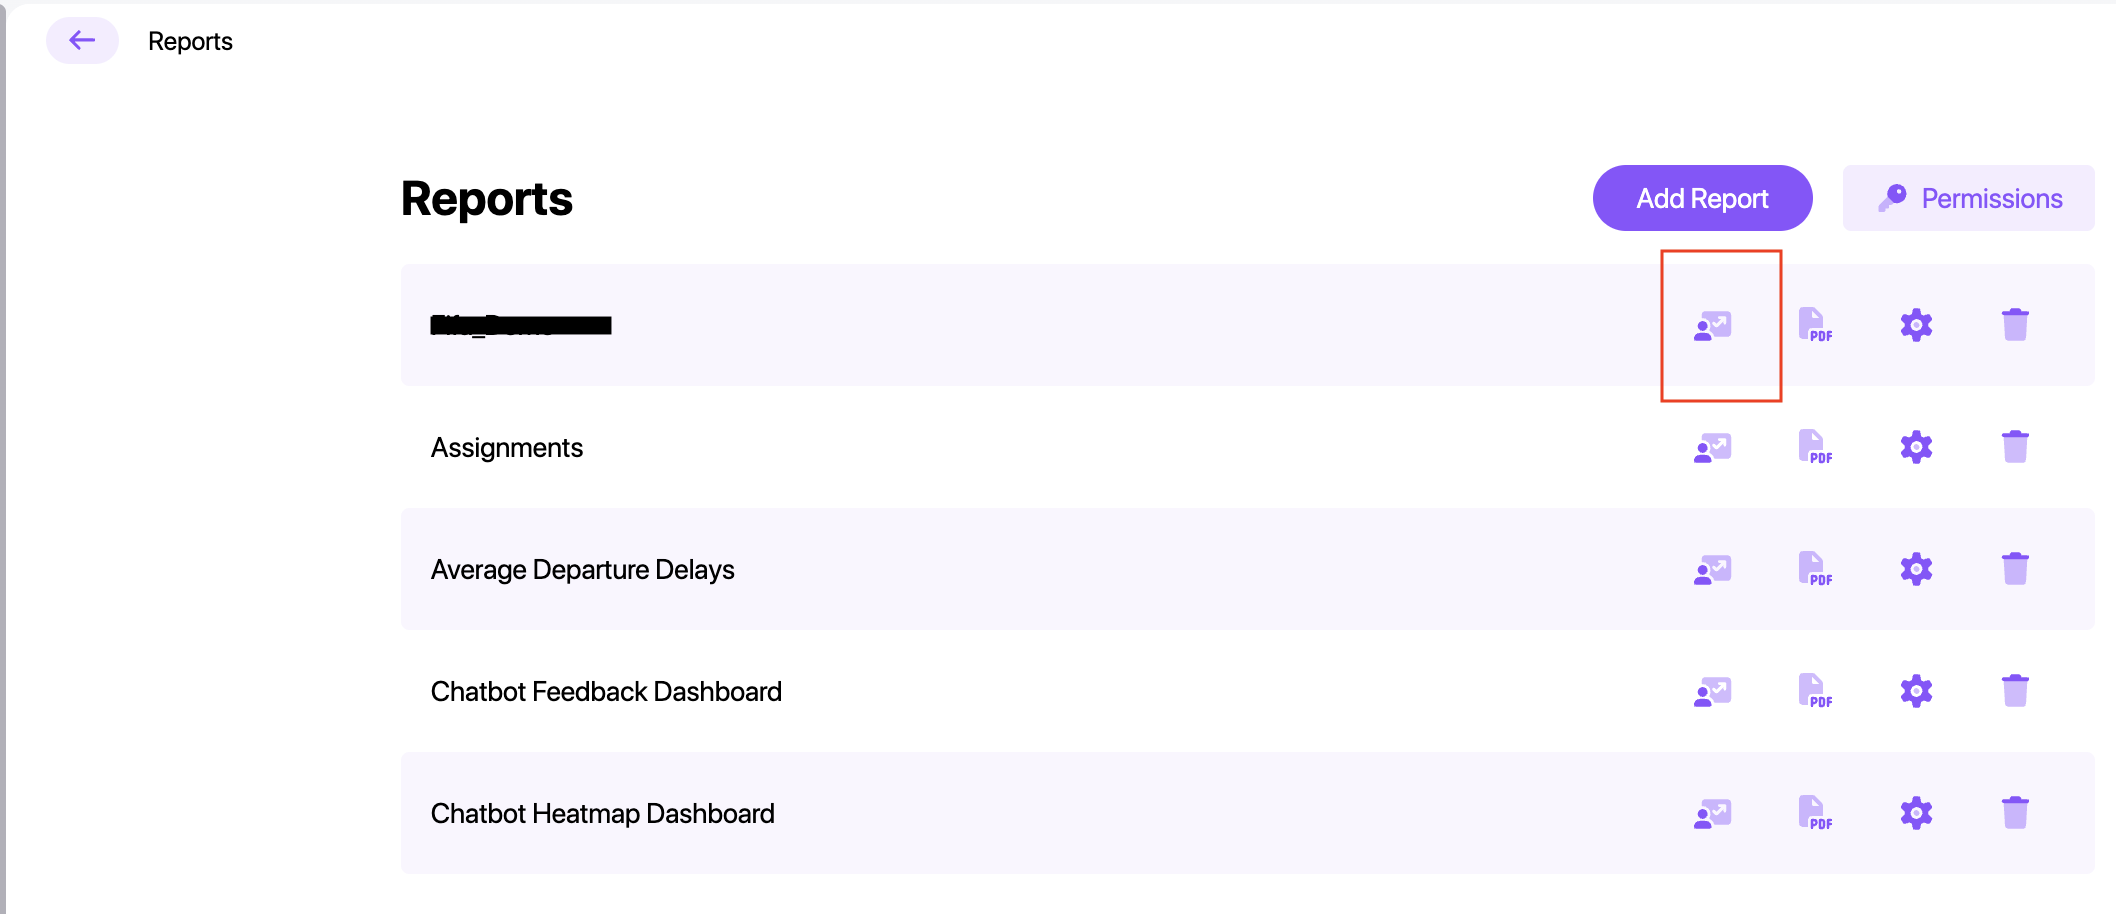Select the Chatbot Heatmap Dashboard row

click(602, 814)
